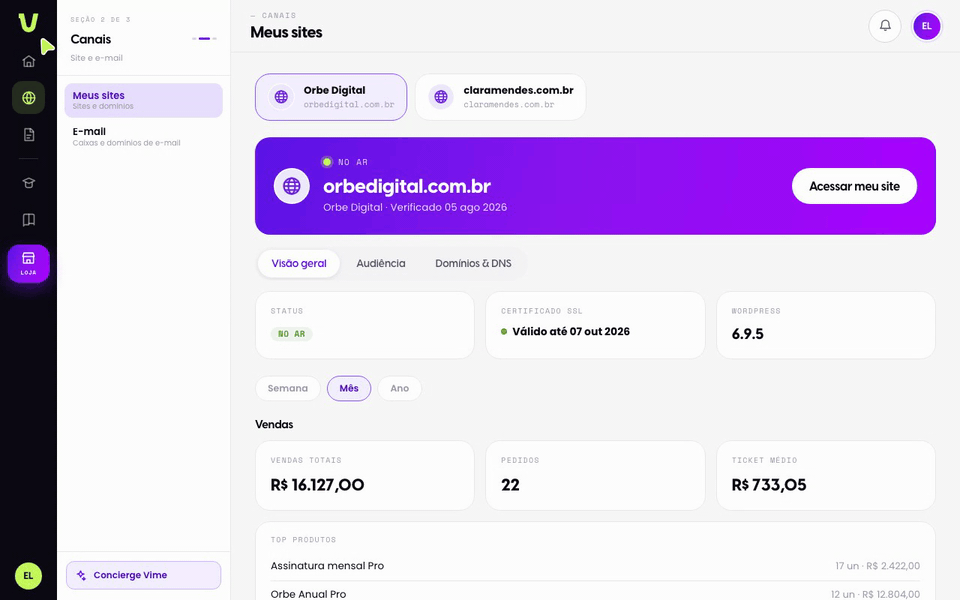
Task: Select the Meus sites menu item
Action: click(x=143, y=100)
